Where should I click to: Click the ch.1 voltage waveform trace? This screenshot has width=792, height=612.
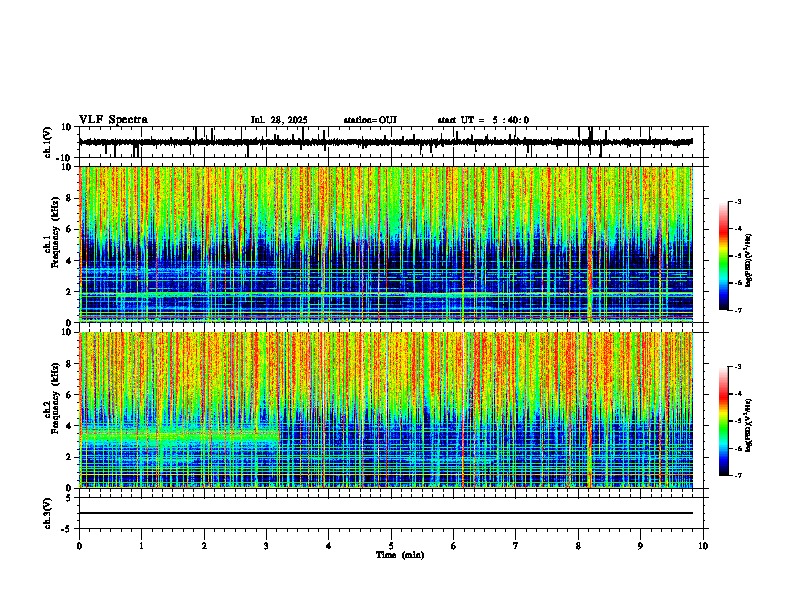386,142
